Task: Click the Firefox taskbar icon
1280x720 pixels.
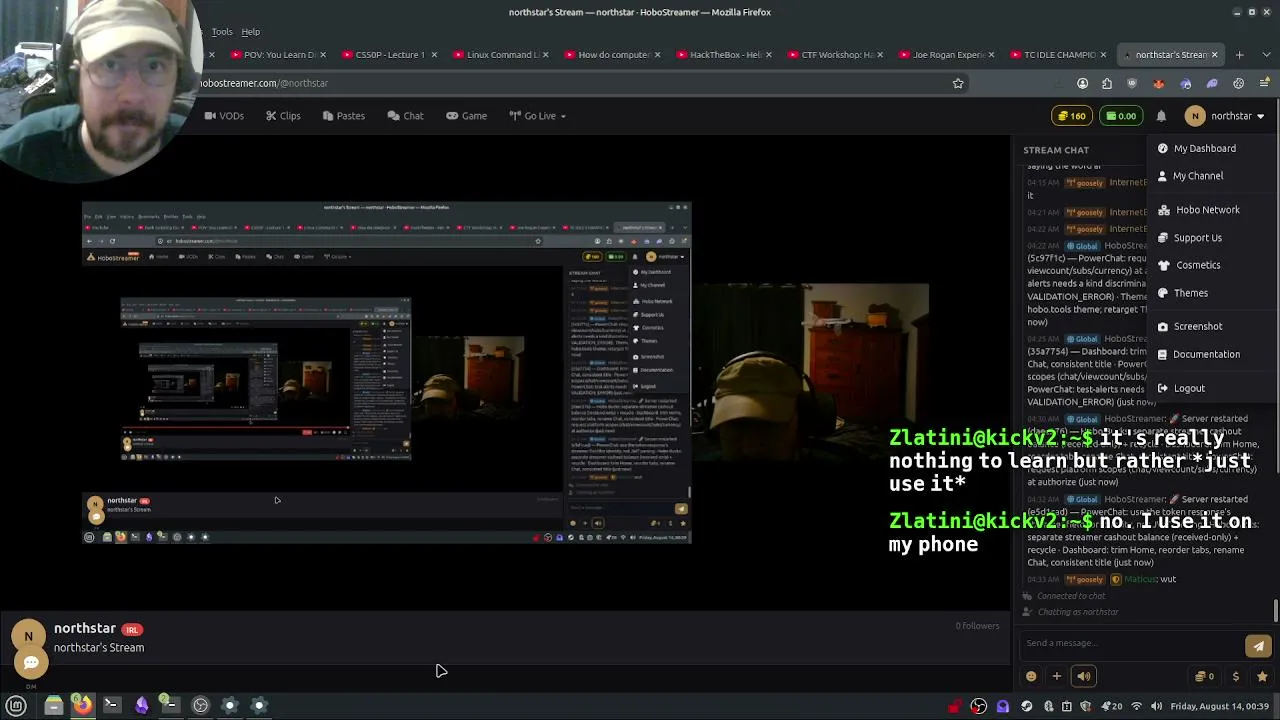Action: point(82,706)
